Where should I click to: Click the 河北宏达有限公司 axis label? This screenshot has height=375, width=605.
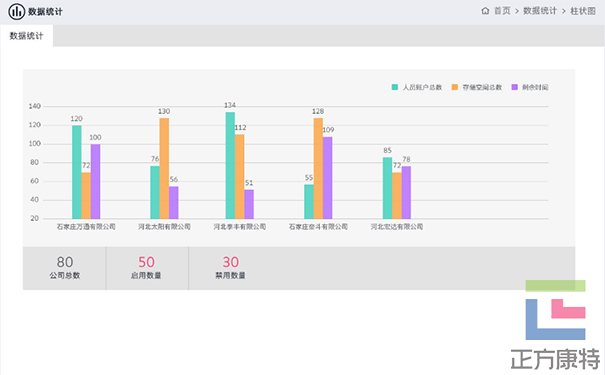point(397,227)
